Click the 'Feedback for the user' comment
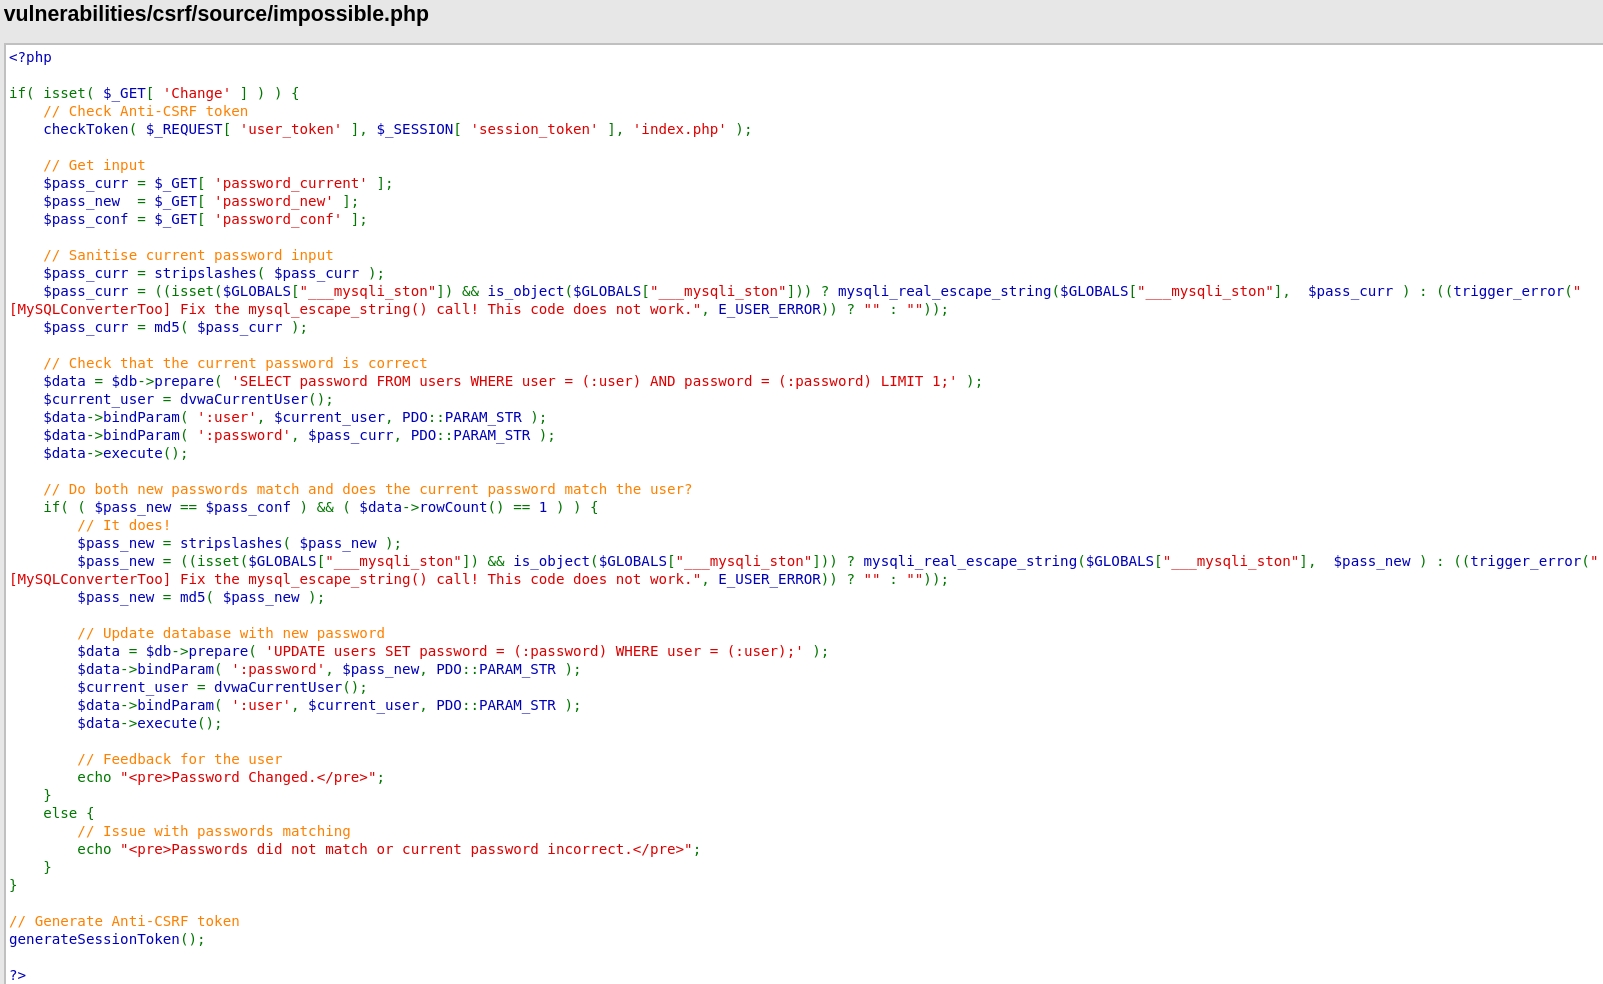Viewport: 1603px width, 984px height. tap(180, 759)
